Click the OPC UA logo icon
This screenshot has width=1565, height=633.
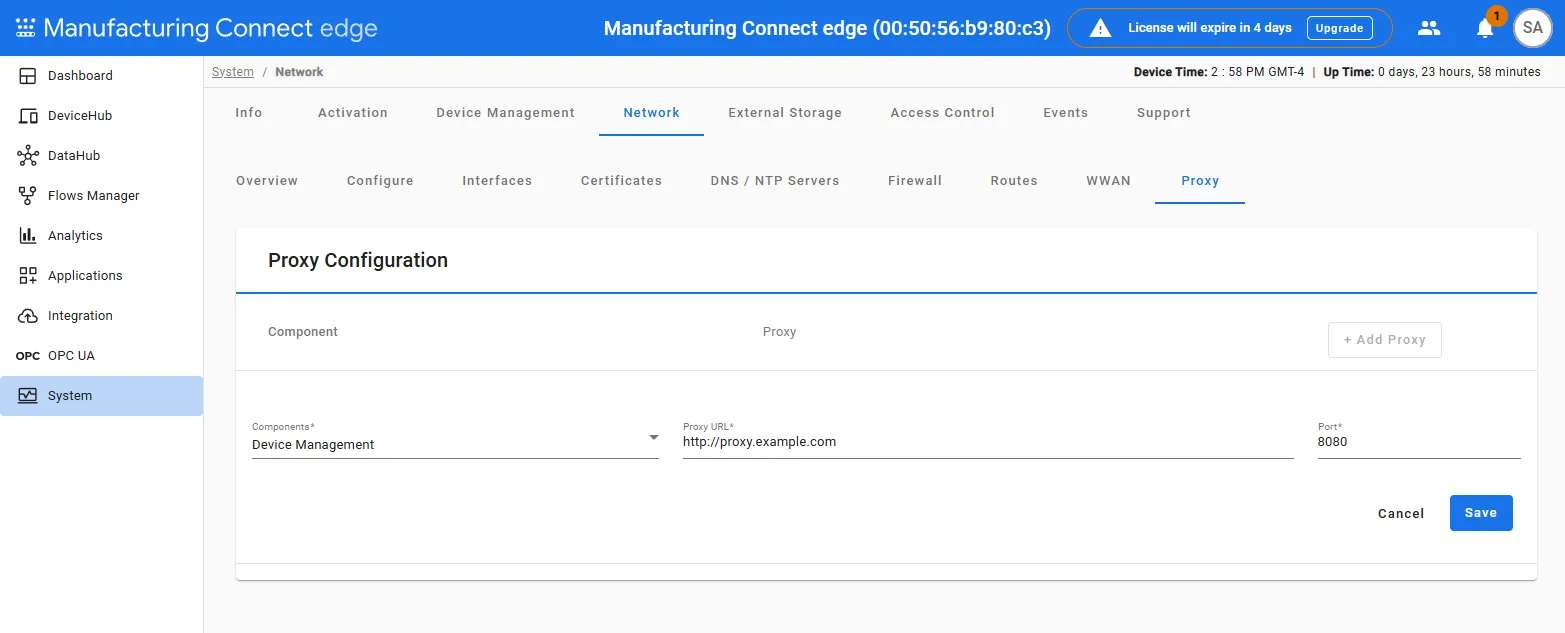pos(28,356)
